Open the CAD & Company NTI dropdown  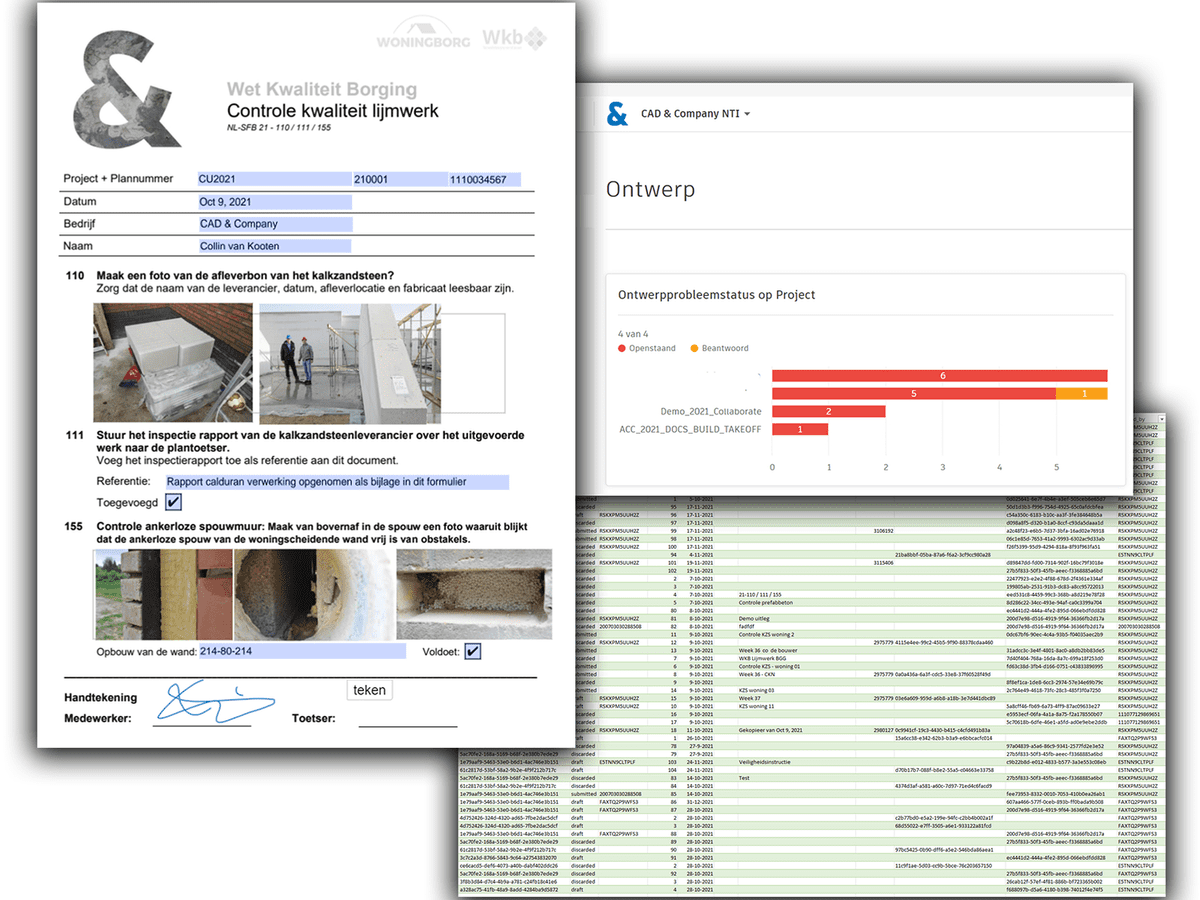695,114
